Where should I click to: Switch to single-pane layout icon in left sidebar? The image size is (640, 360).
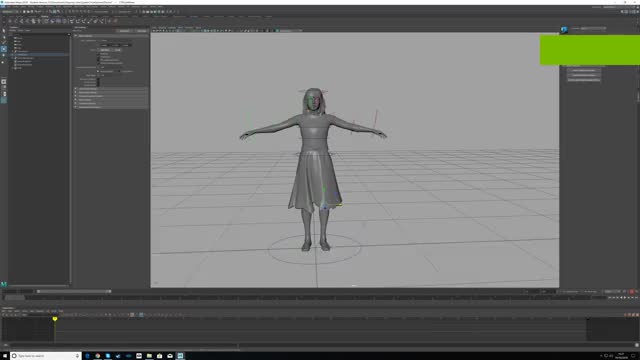[x=4, y=82]
